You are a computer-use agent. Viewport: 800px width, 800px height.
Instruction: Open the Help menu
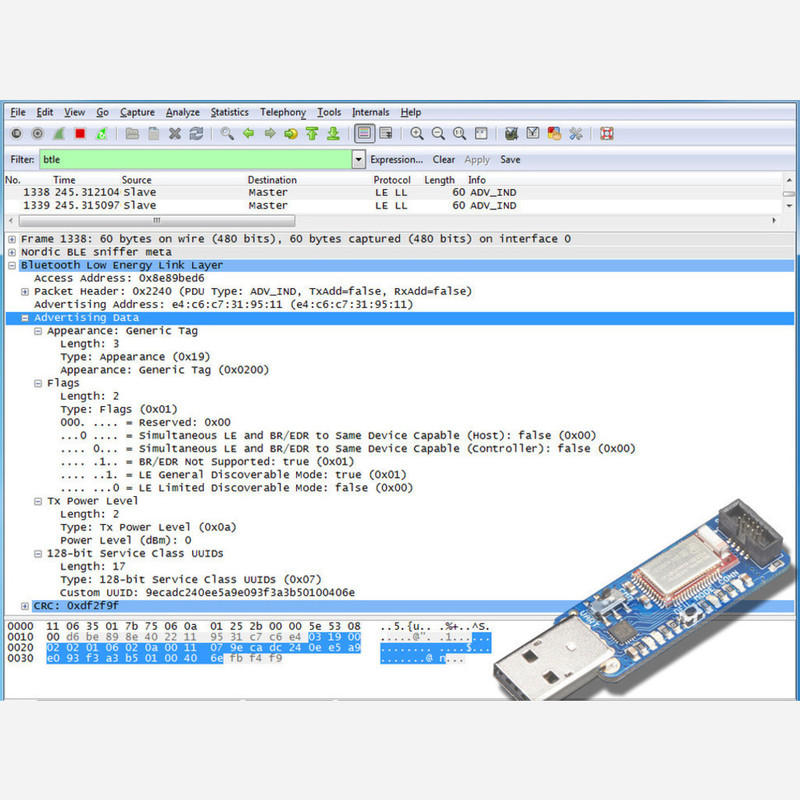tap(411, 112)
